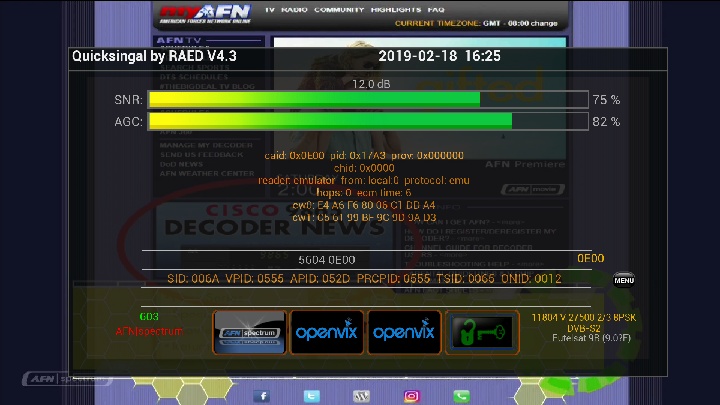Click the 'MANAGE MY DECODER' sidebar link
The width and height of the screenshot is (720, 405).
[206, 145]
